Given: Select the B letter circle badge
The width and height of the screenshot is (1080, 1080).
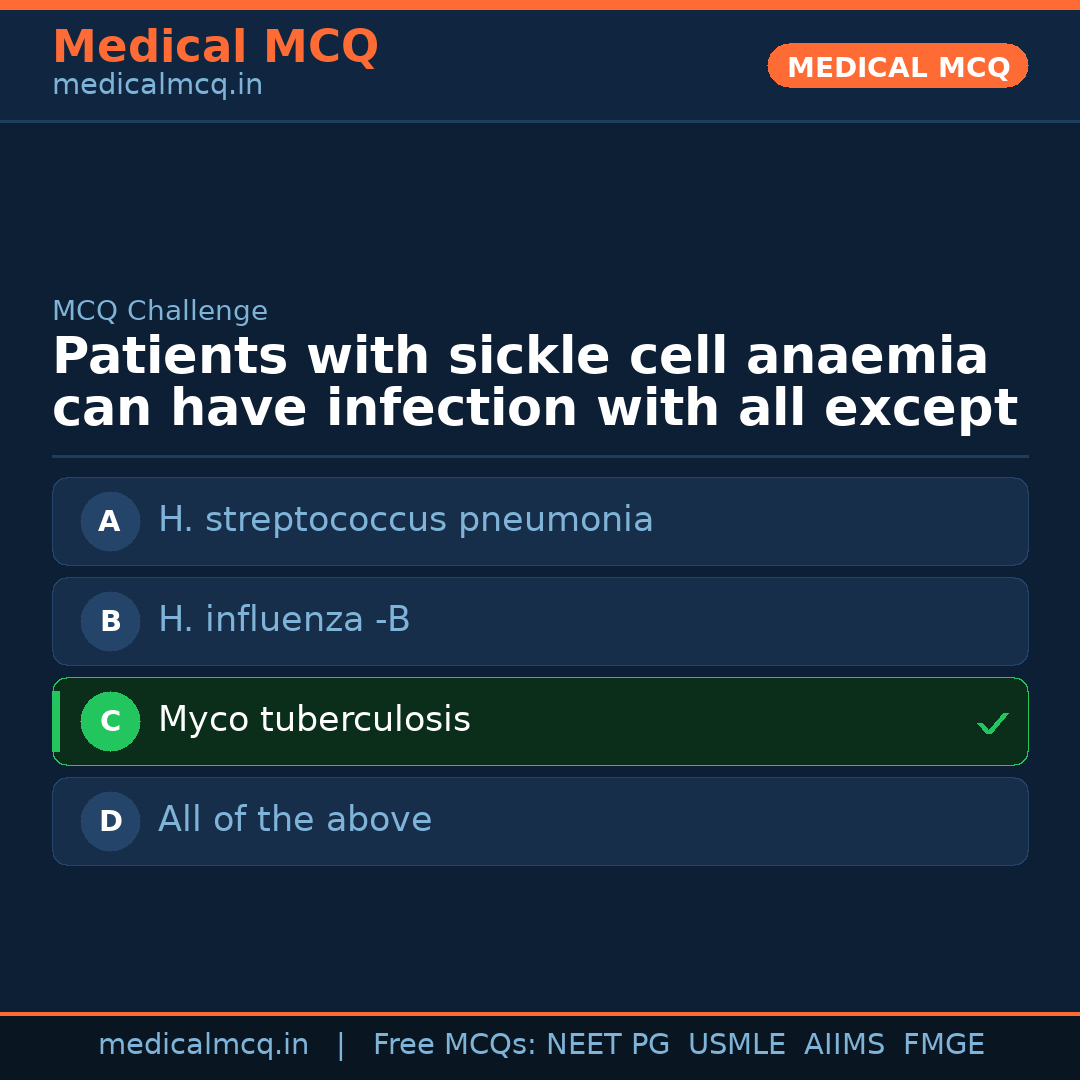Looking at the screenshot, I should pyautogui.click(x=110, y=621).
